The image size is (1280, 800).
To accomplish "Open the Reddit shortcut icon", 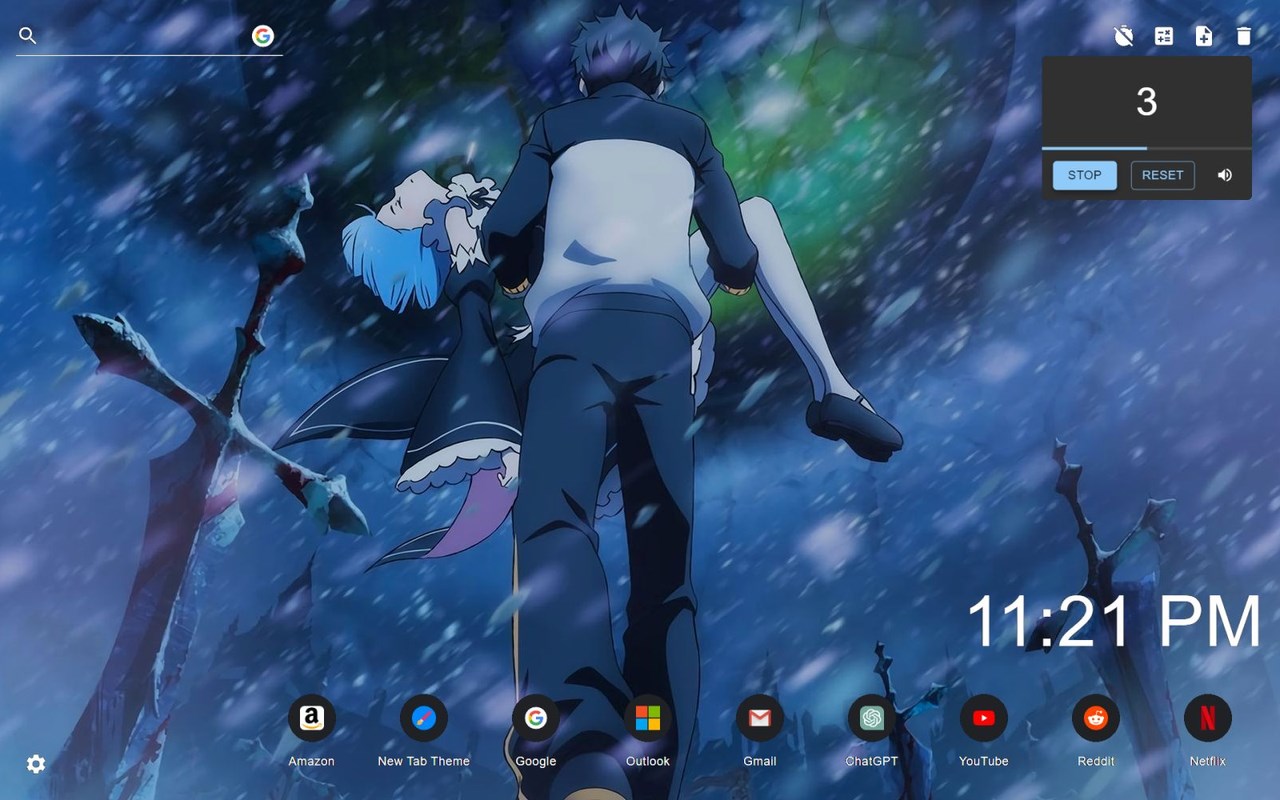I will click(1096, 718).
